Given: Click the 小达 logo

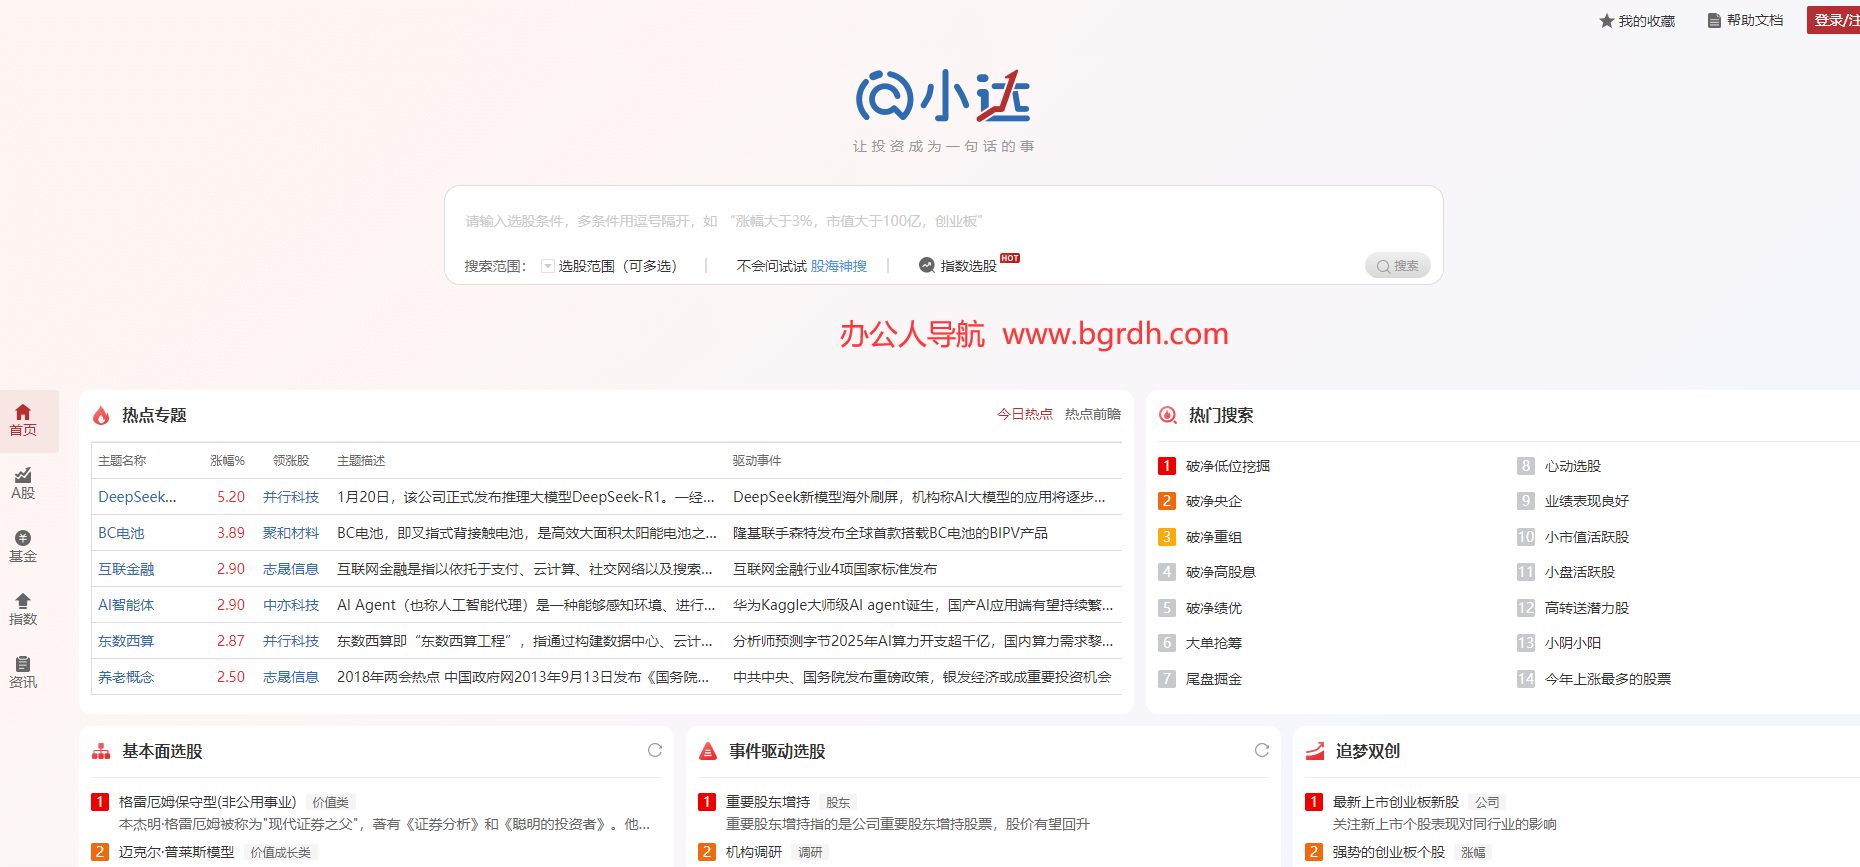Looking at the screenshot, I should pos(943,97).
